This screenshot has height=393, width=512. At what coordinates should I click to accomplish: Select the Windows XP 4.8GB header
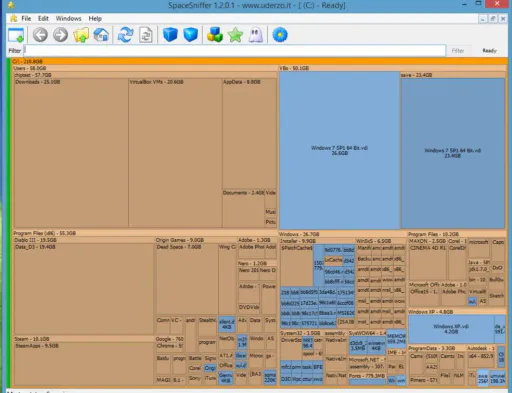(x=457, y=312)
